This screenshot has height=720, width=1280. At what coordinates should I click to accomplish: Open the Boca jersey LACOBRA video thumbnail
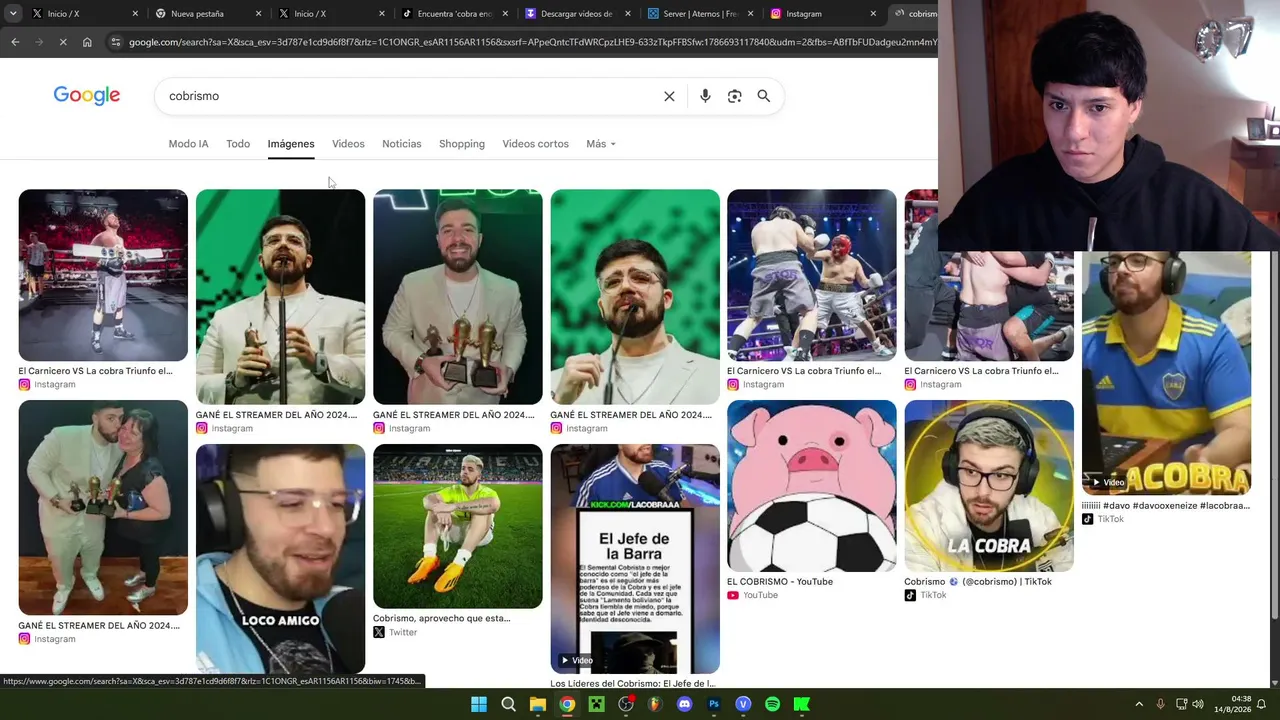pos(1166,374)
